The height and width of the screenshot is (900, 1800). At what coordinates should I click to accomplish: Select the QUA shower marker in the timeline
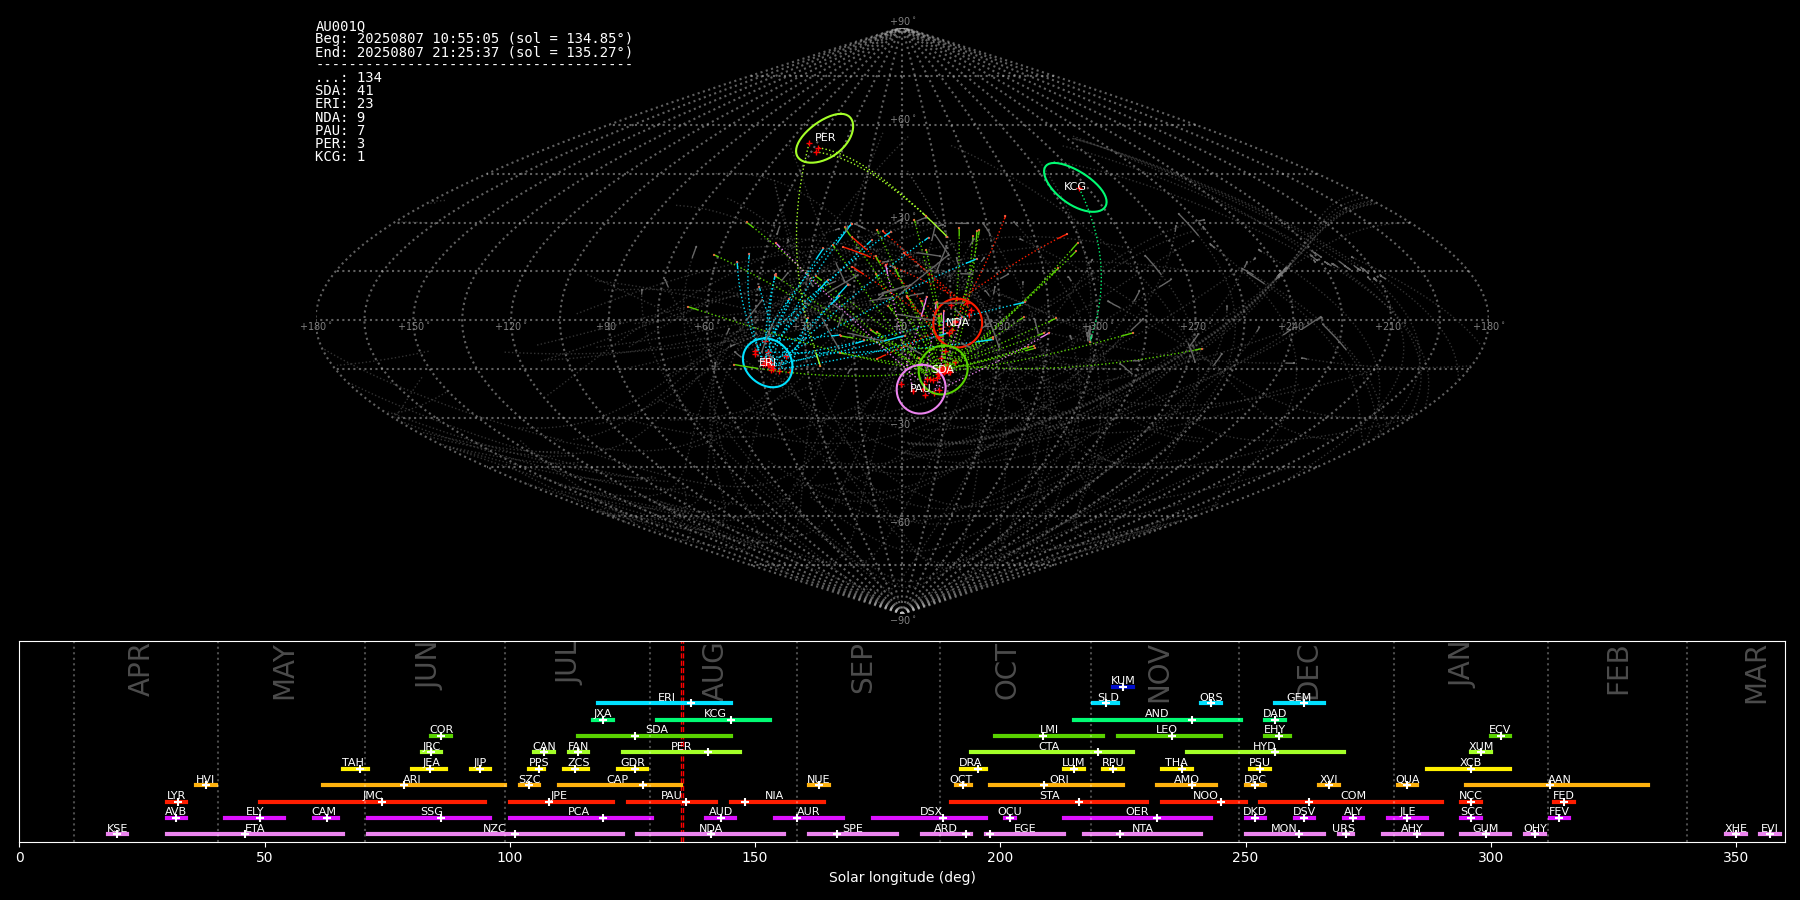[x=1407, y=785]
